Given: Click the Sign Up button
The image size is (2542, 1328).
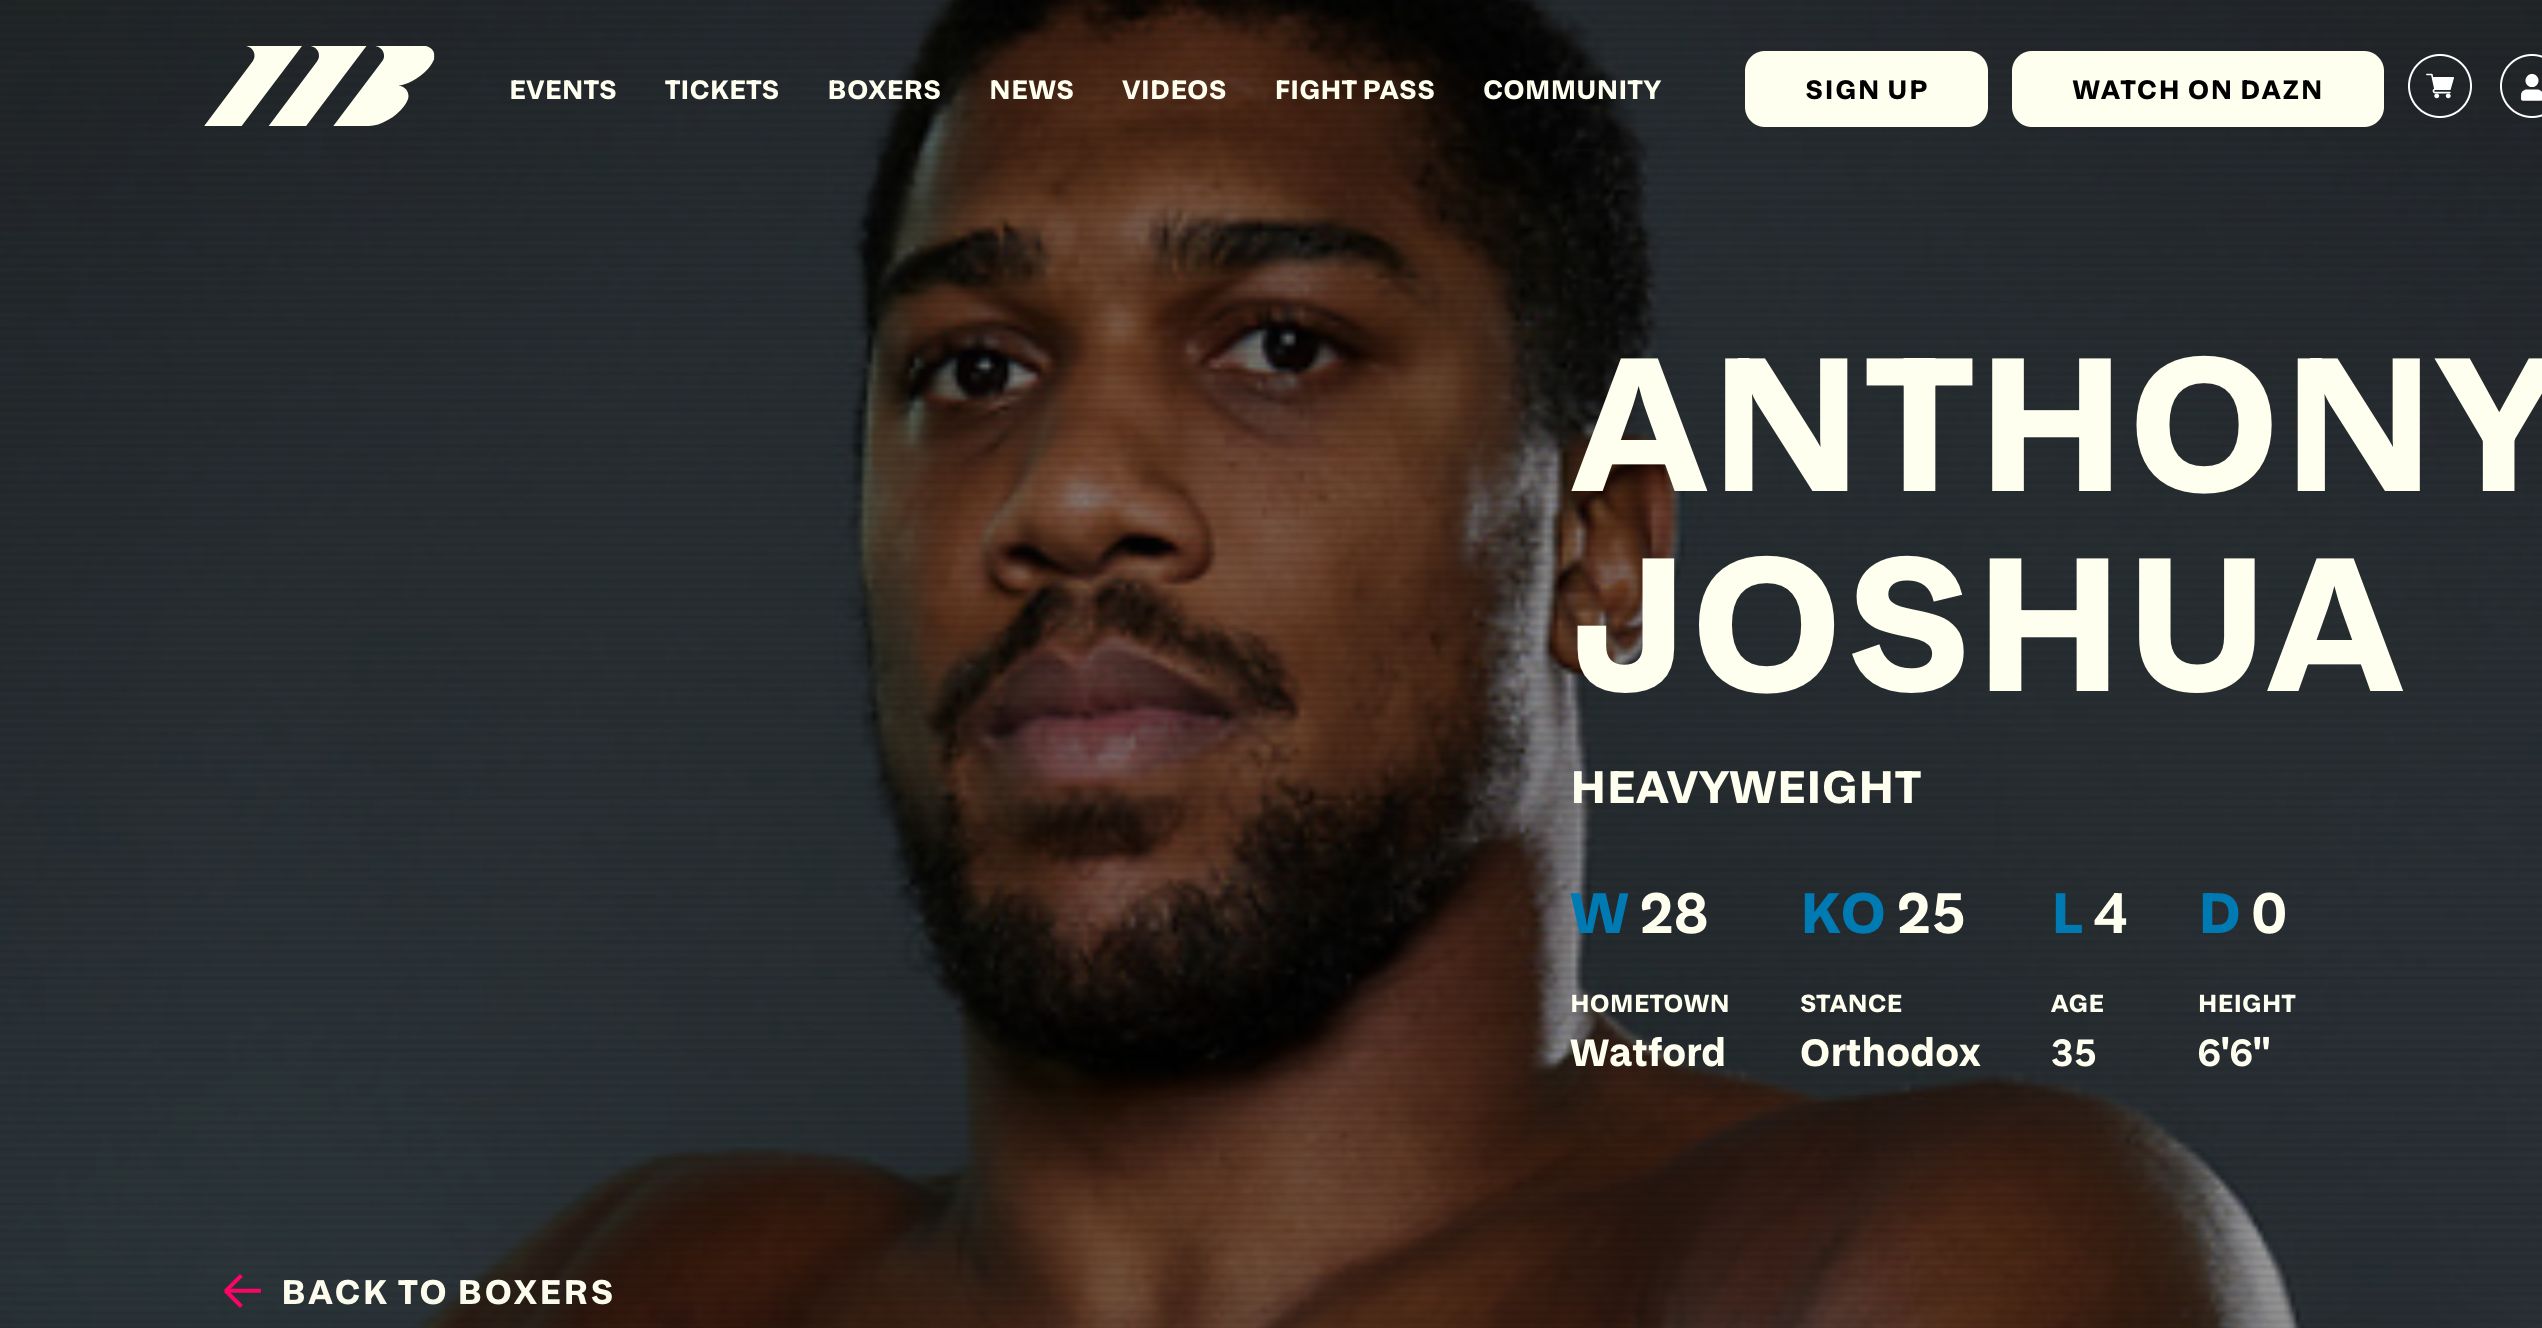Looking at the screenshot, I should pos(1866,89).
